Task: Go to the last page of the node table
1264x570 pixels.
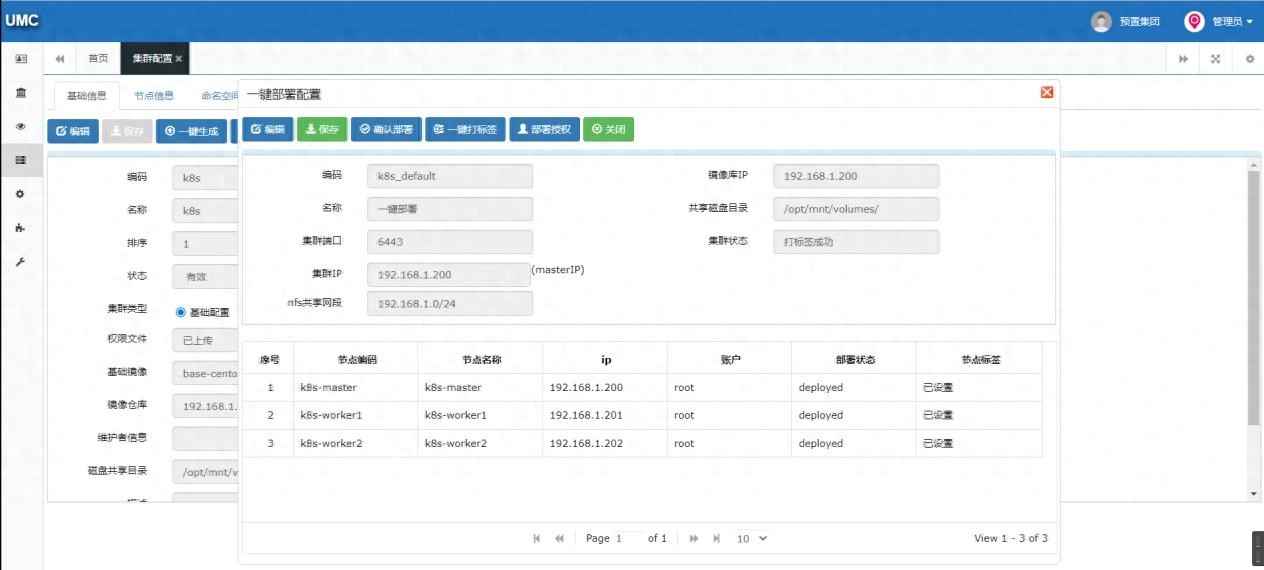Action: [x=716, y=538]
